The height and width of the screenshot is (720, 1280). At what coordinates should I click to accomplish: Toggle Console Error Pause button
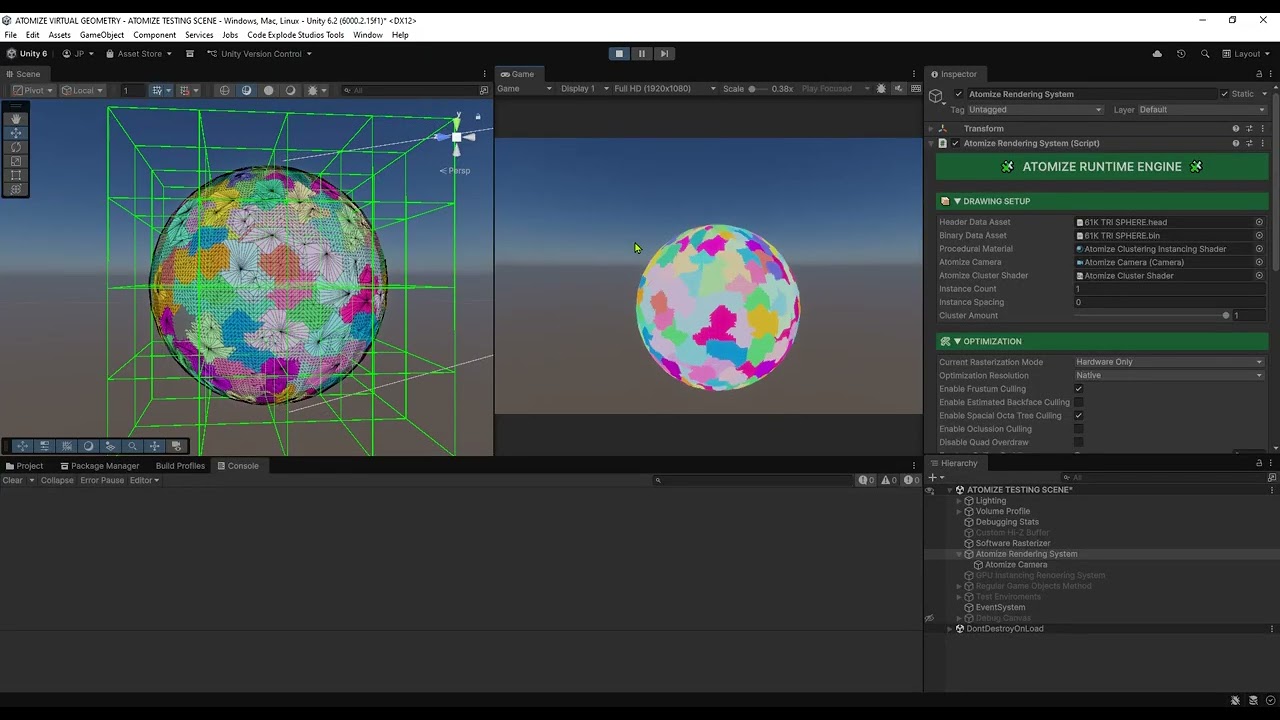click(x=102, y=480)
